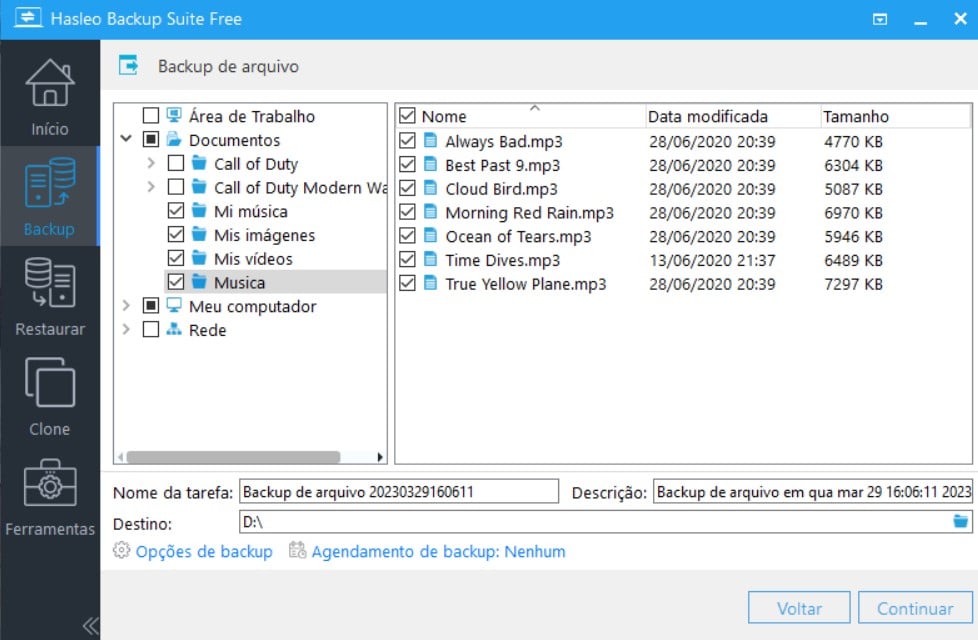Toggle the select-all Nome header checkbox
This screenshot has width=978, height=640.
tap(407, 115)
